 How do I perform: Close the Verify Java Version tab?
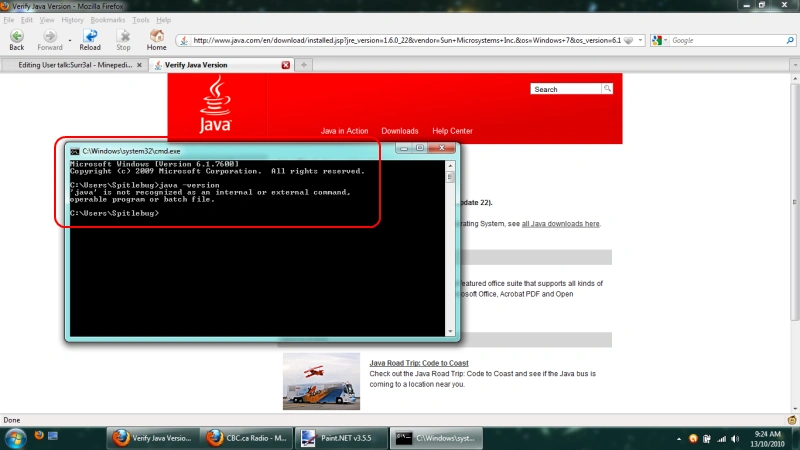tap(286, 65)
